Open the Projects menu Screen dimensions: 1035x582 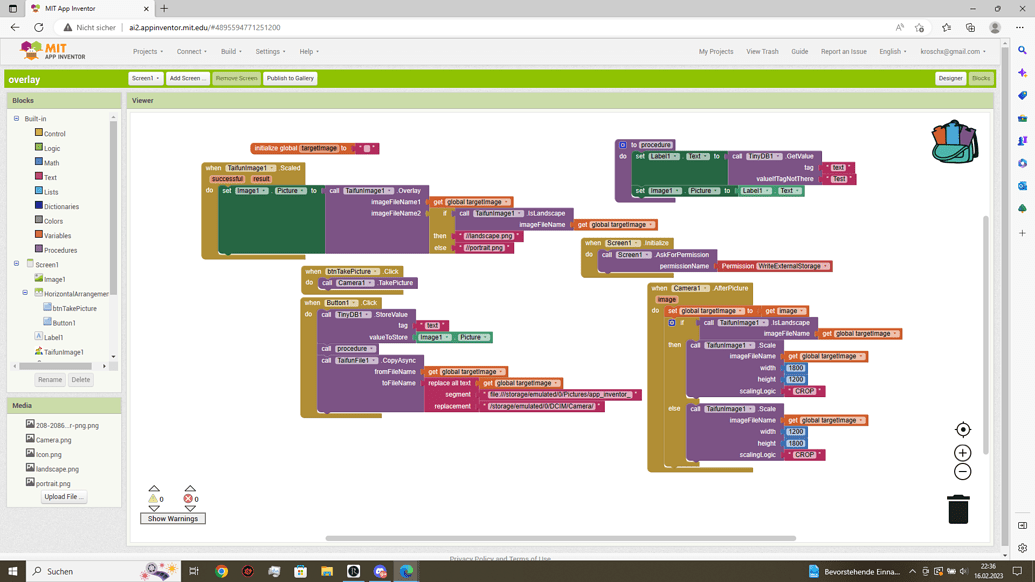tap(147, 51)
